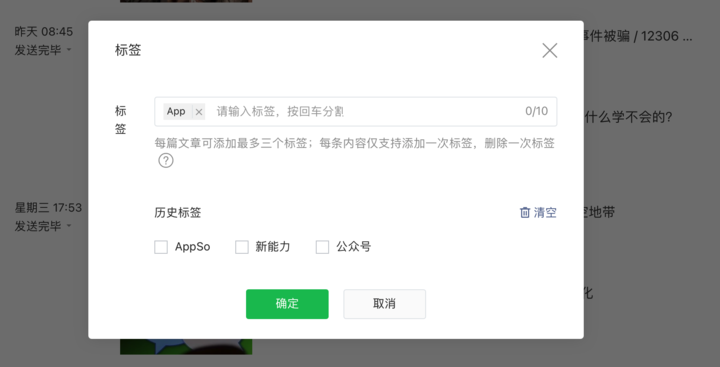This screenshot has height=367, width=720.
Task: Select the App tag chip in the field
Action: (176, 112)
